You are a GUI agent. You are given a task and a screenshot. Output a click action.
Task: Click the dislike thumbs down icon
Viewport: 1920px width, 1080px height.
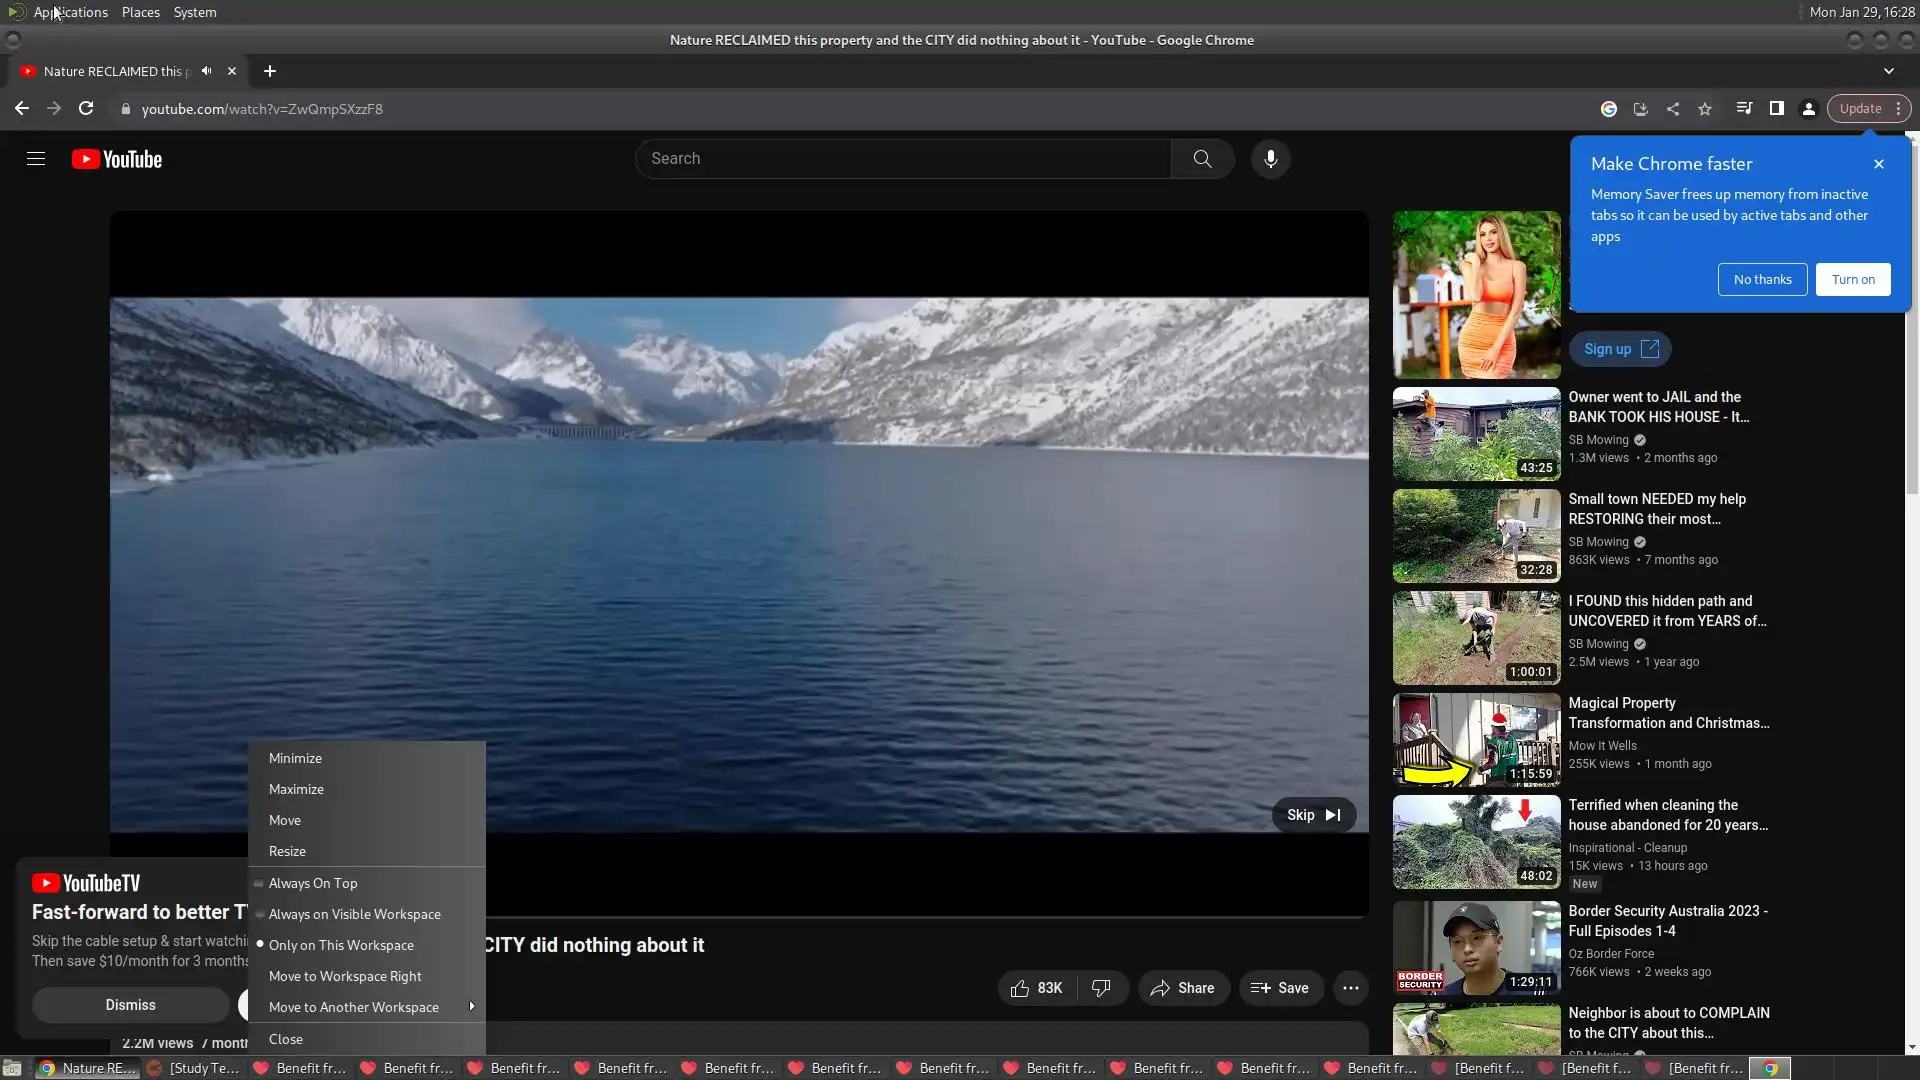[x=1101, y=988]
